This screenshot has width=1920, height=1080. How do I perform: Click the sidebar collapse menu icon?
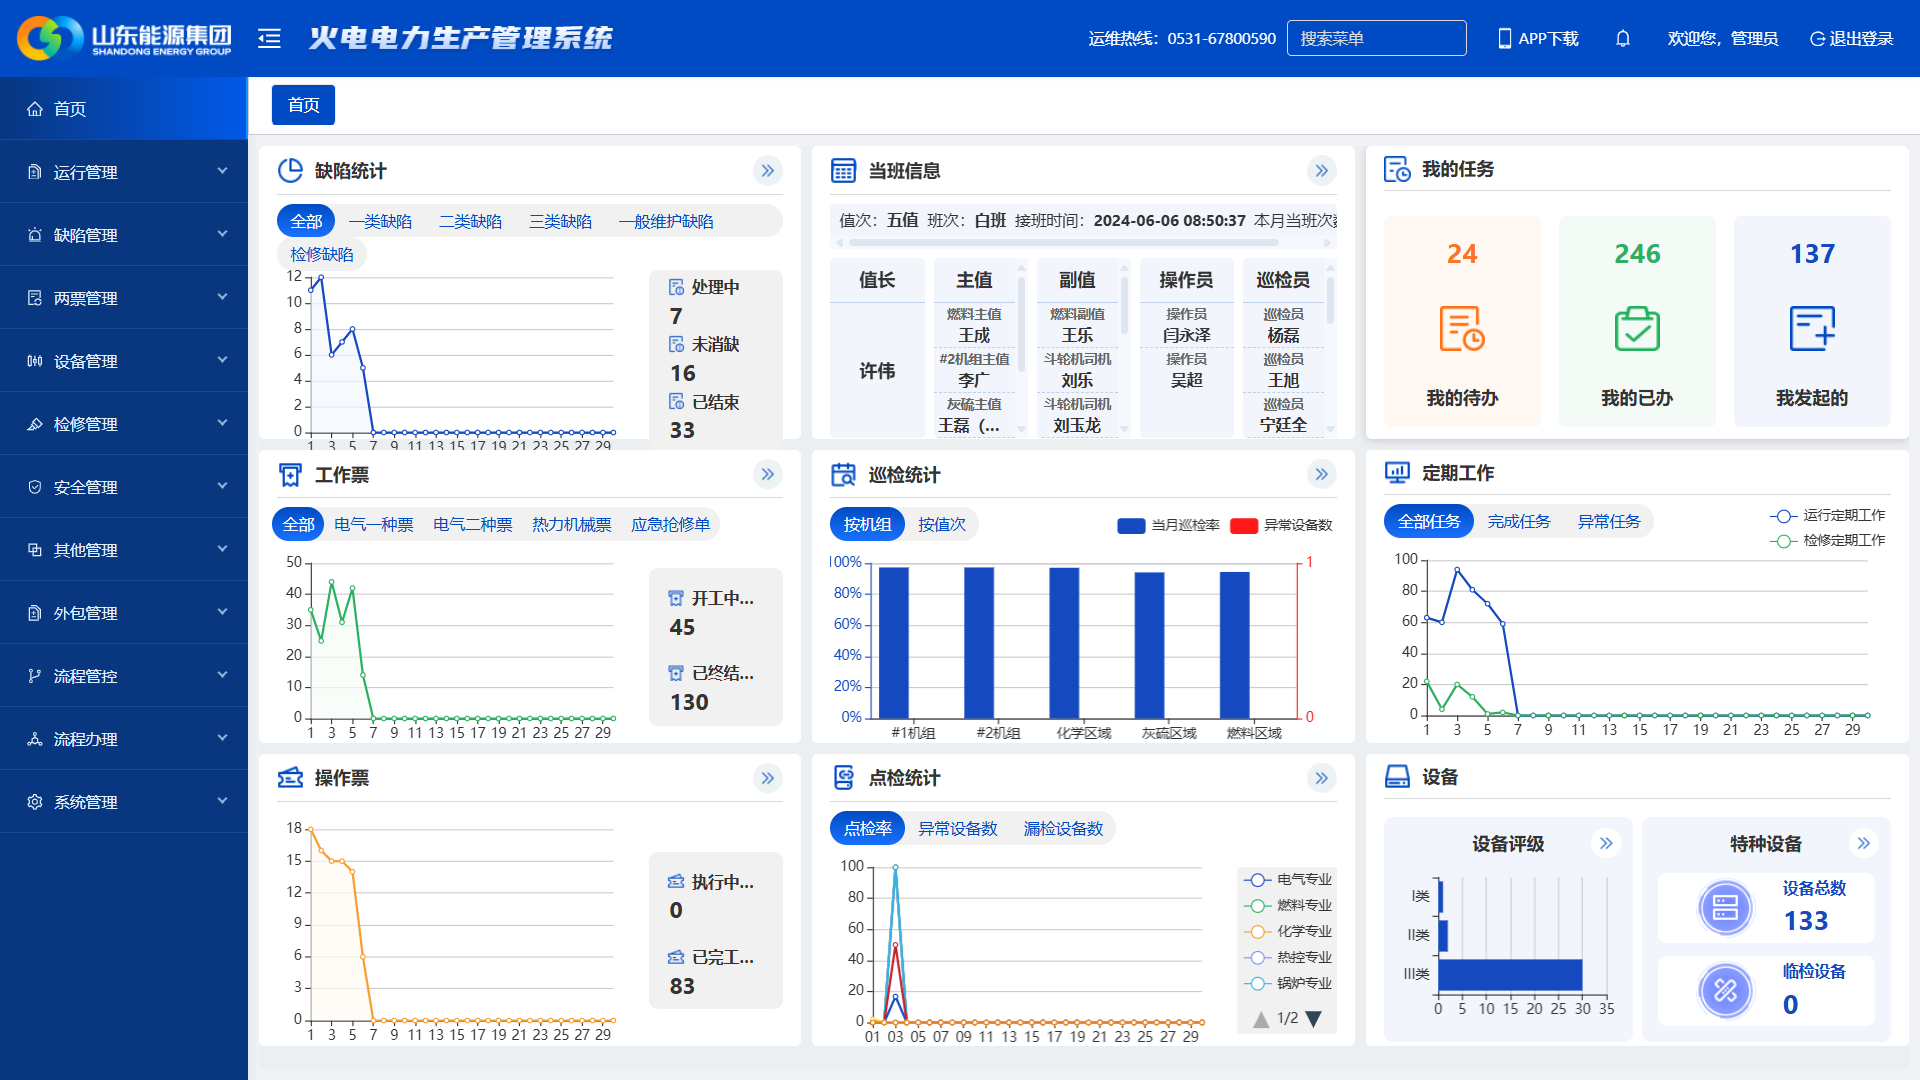tap(269, 38)
